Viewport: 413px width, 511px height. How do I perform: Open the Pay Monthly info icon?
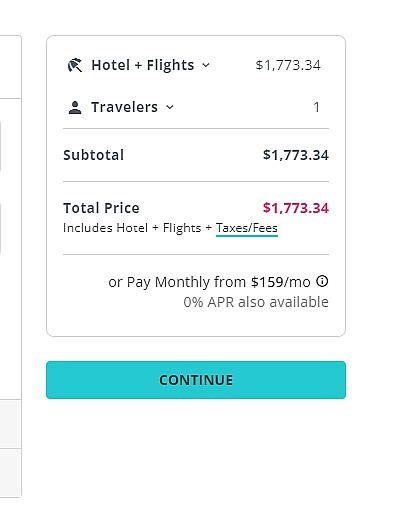pos(322,281)
